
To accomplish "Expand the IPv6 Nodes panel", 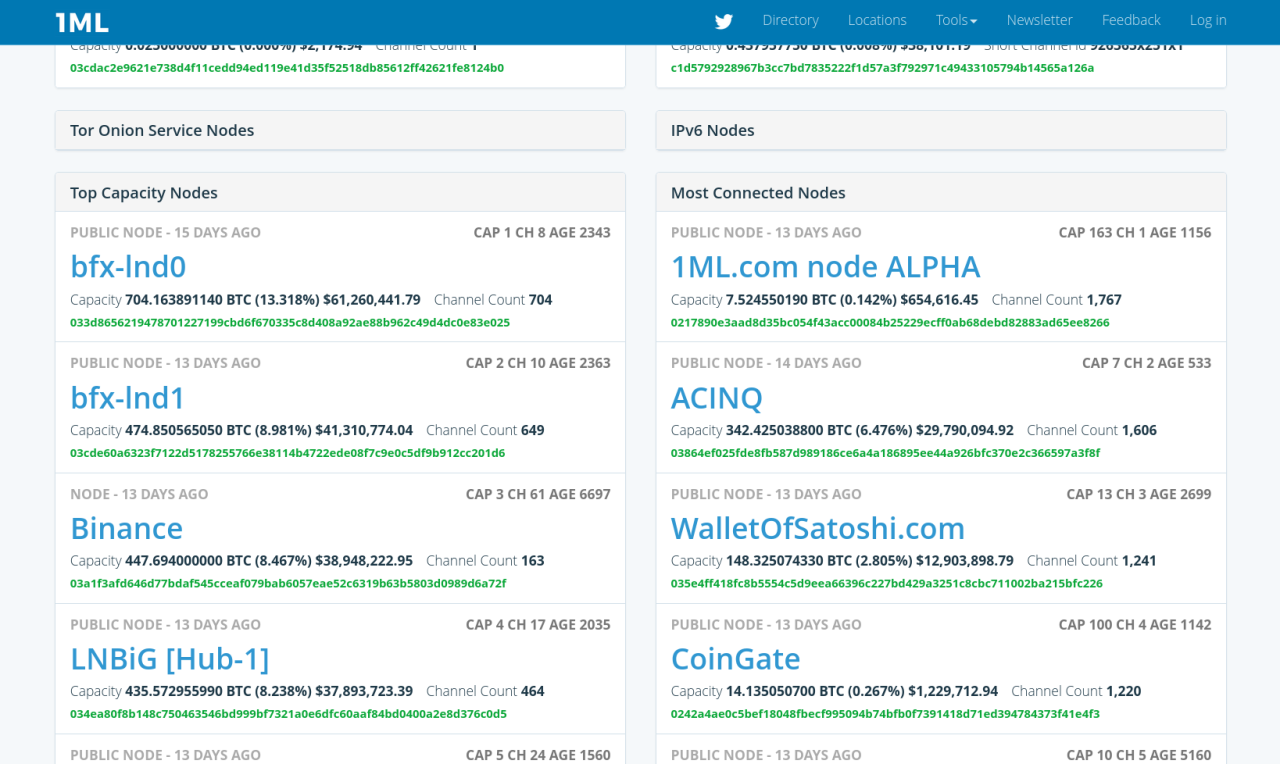I will tap(713, 130).
